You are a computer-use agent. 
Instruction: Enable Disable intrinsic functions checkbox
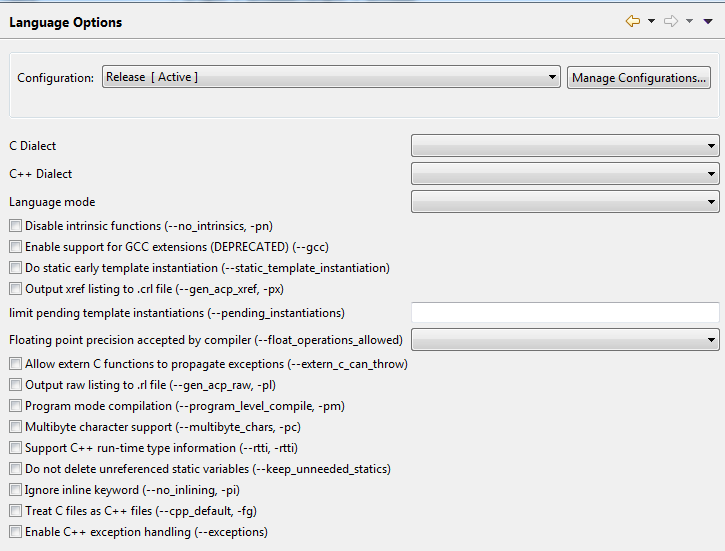(15, 226)
